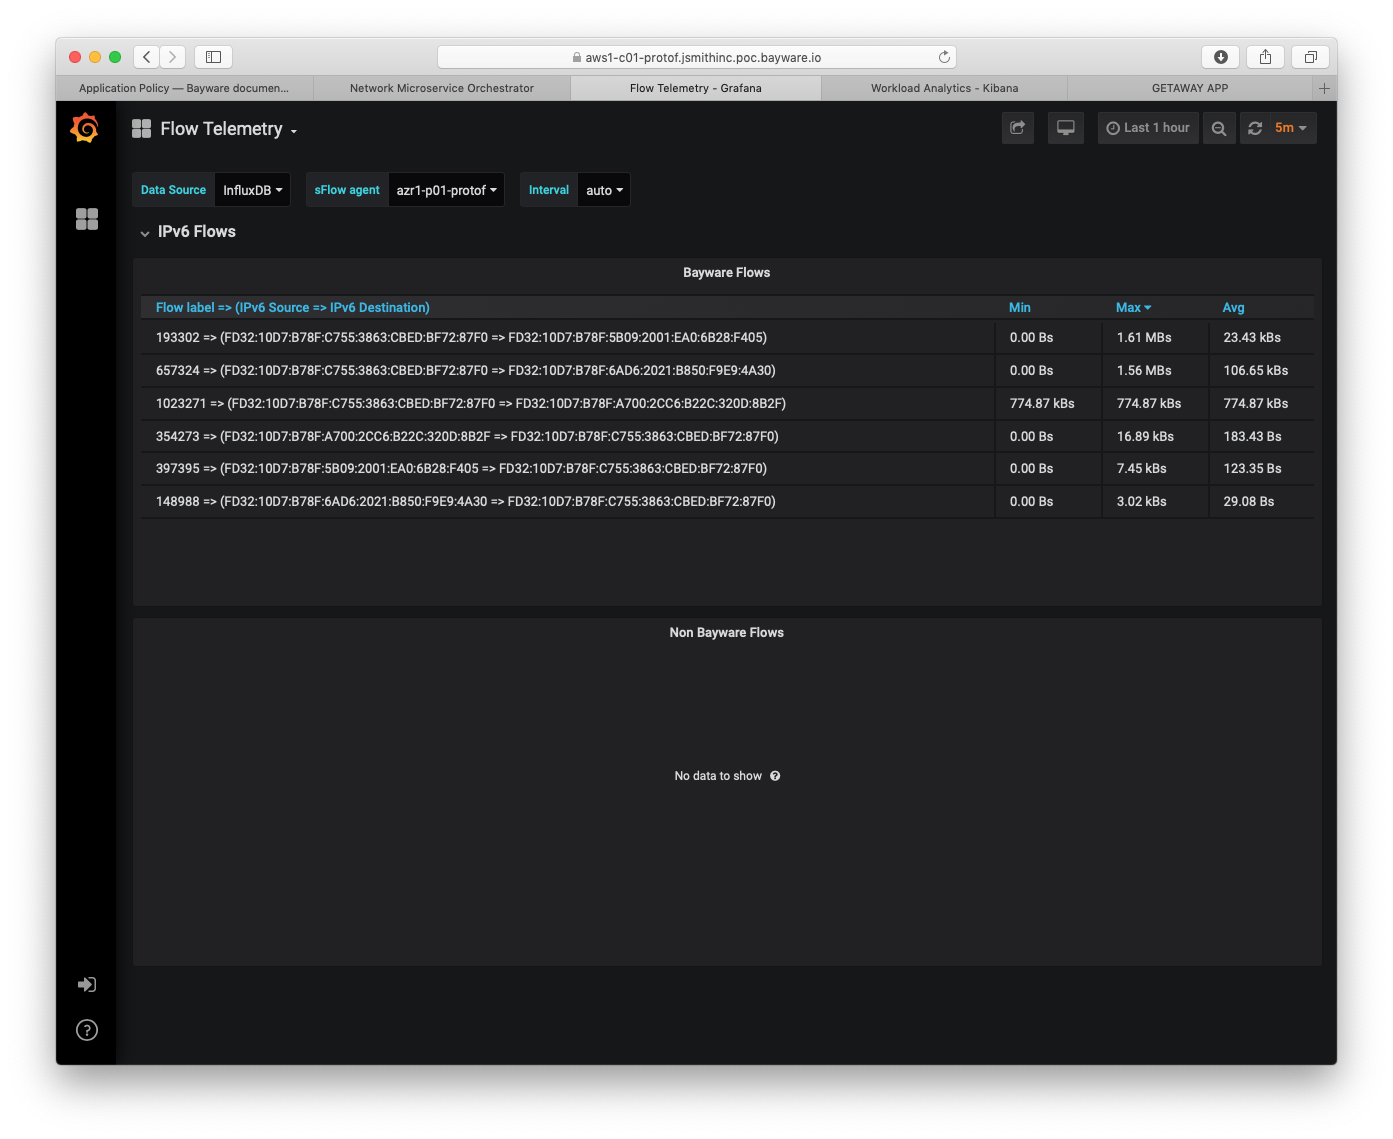Switch to Network Microservice Orchestrator tab
Screen dimensions: 1393x1139
442,88
